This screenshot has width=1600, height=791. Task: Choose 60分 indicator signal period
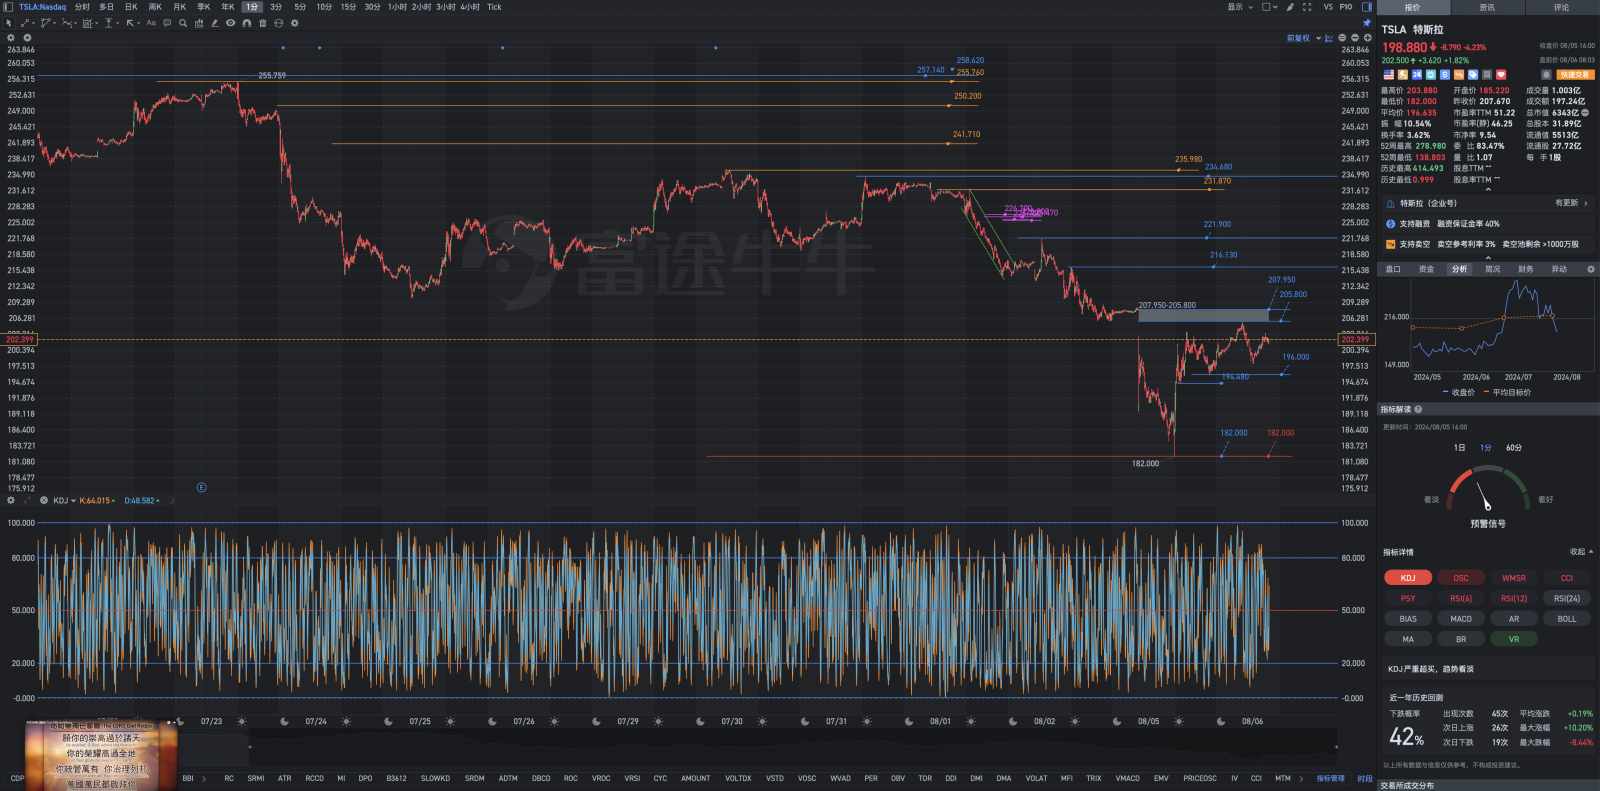point(1514,448)
